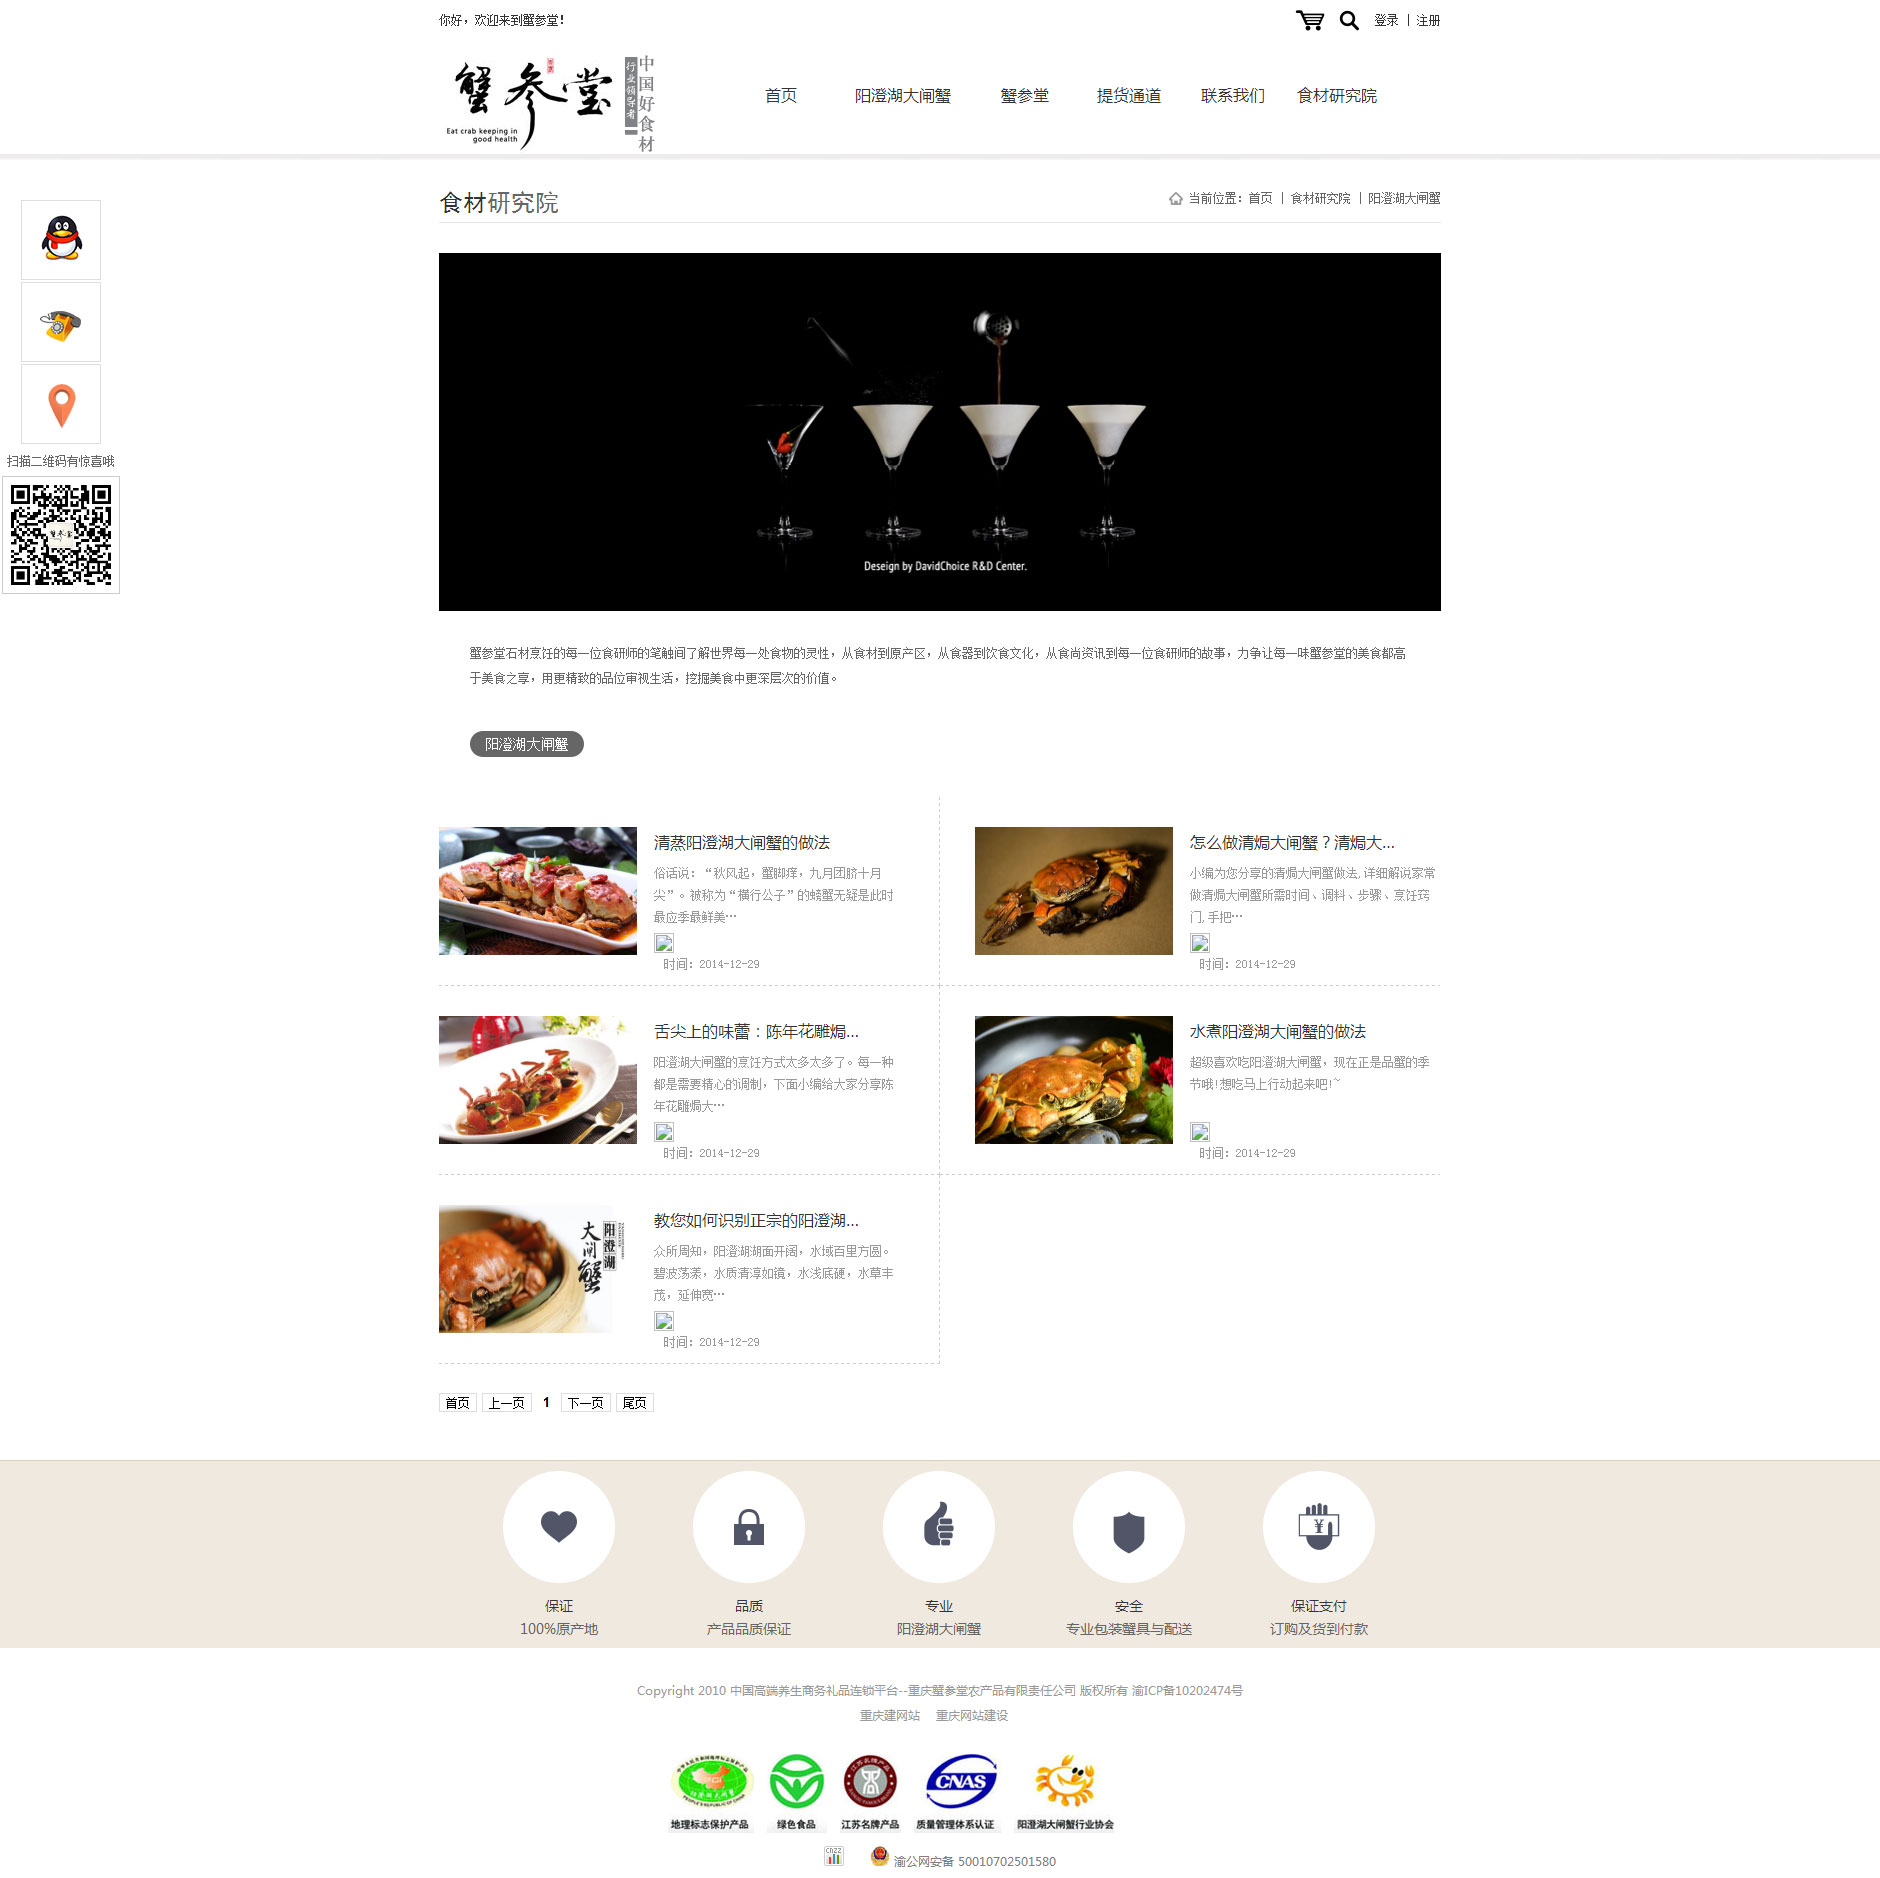Click the shield 安全 icon
This screenshot has height=1878, width=1880.
tap(1129, 1527)
